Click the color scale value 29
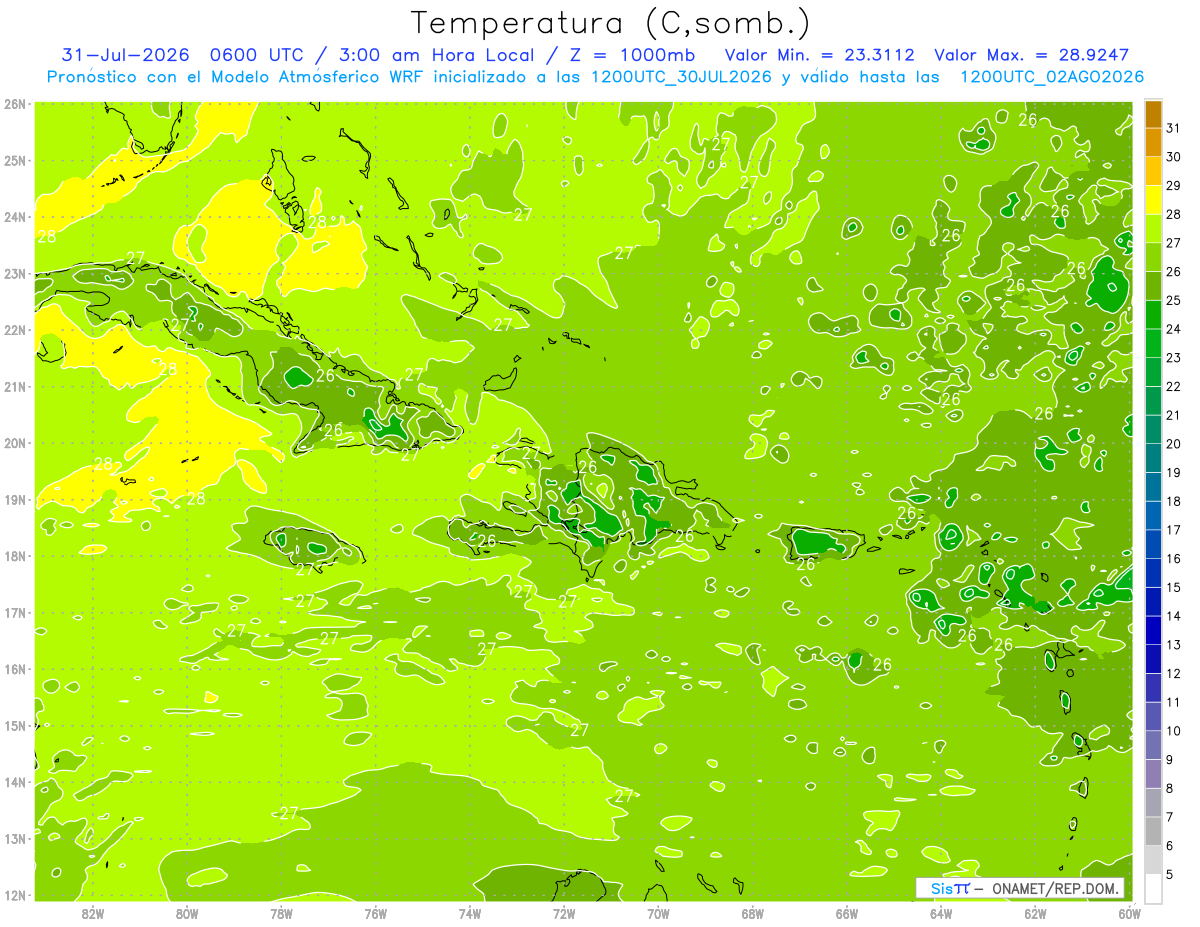The width and height of the screenshot is (1200, 927). point(1173,186)
